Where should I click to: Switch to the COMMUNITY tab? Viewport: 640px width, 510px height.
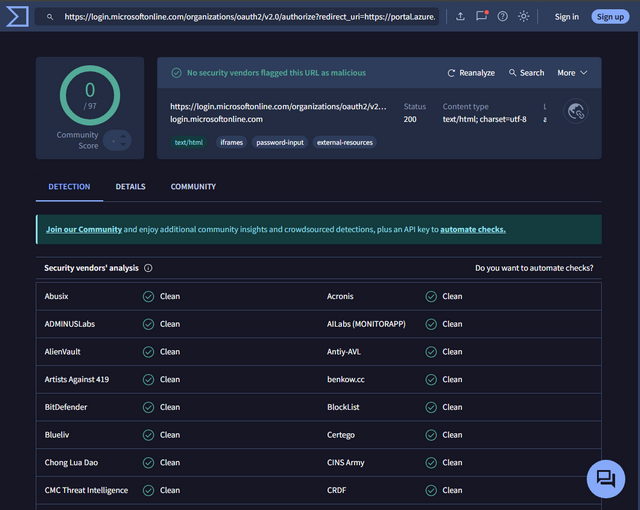point(193,187)
